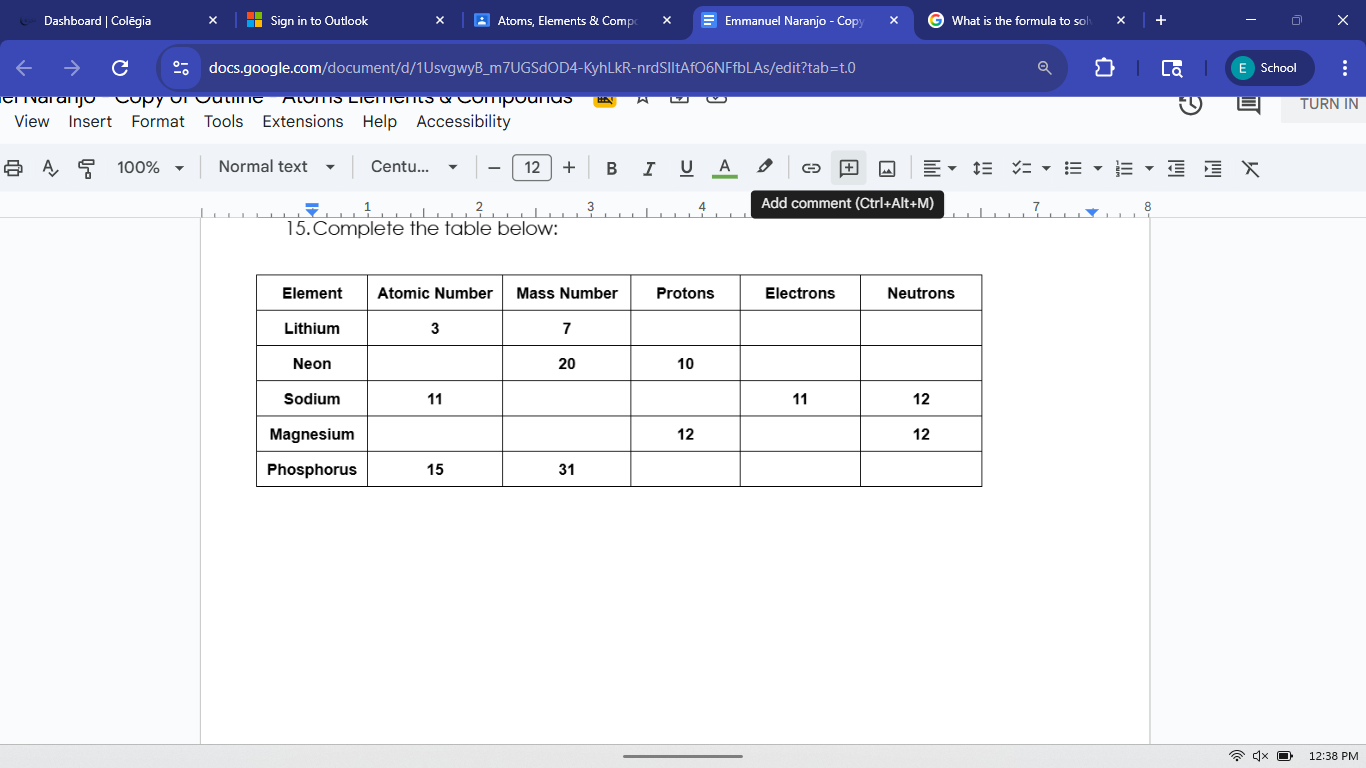
Task: Insert a link
Action: [811, 167]
